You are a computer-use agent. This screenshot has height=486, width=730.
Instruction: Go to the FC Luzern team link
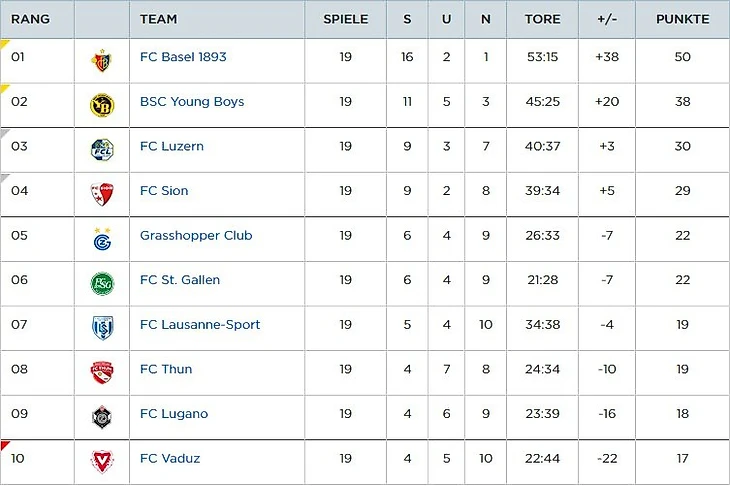(172, 146)
